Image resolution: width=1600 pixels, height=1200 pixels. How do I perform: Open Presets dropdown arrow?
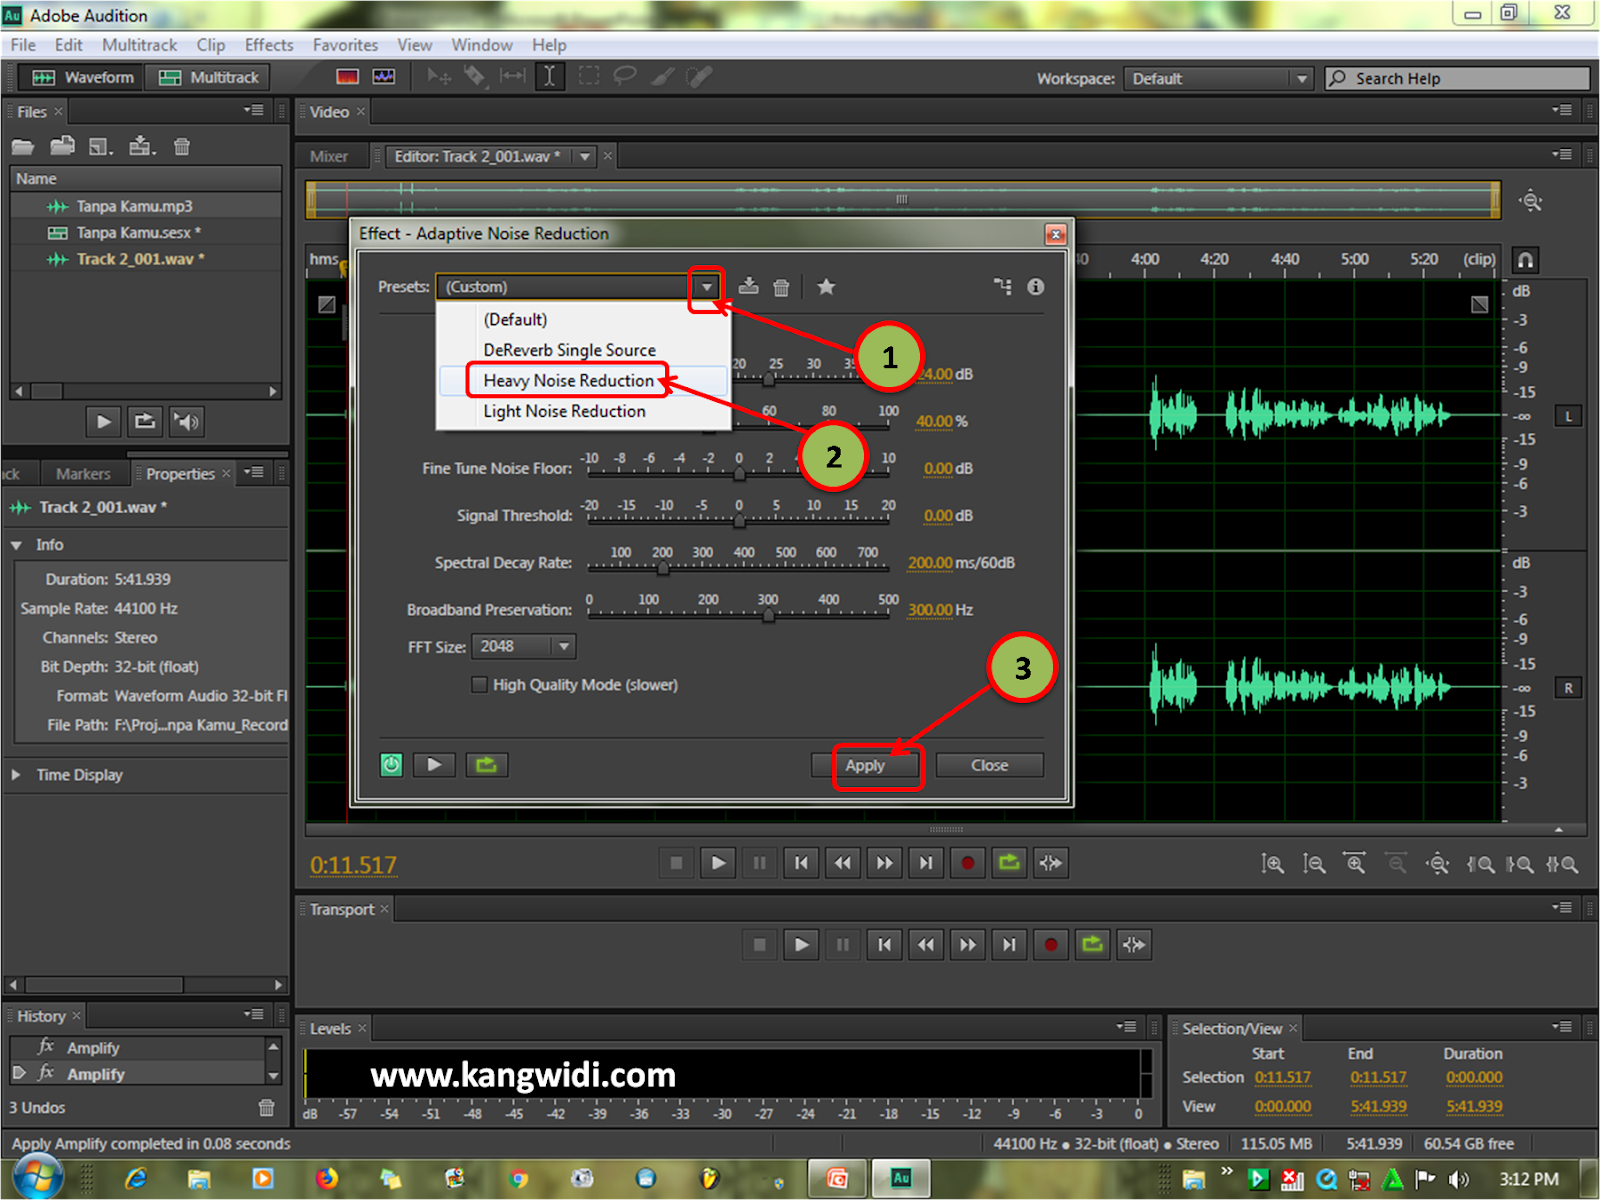coord(707,287)
